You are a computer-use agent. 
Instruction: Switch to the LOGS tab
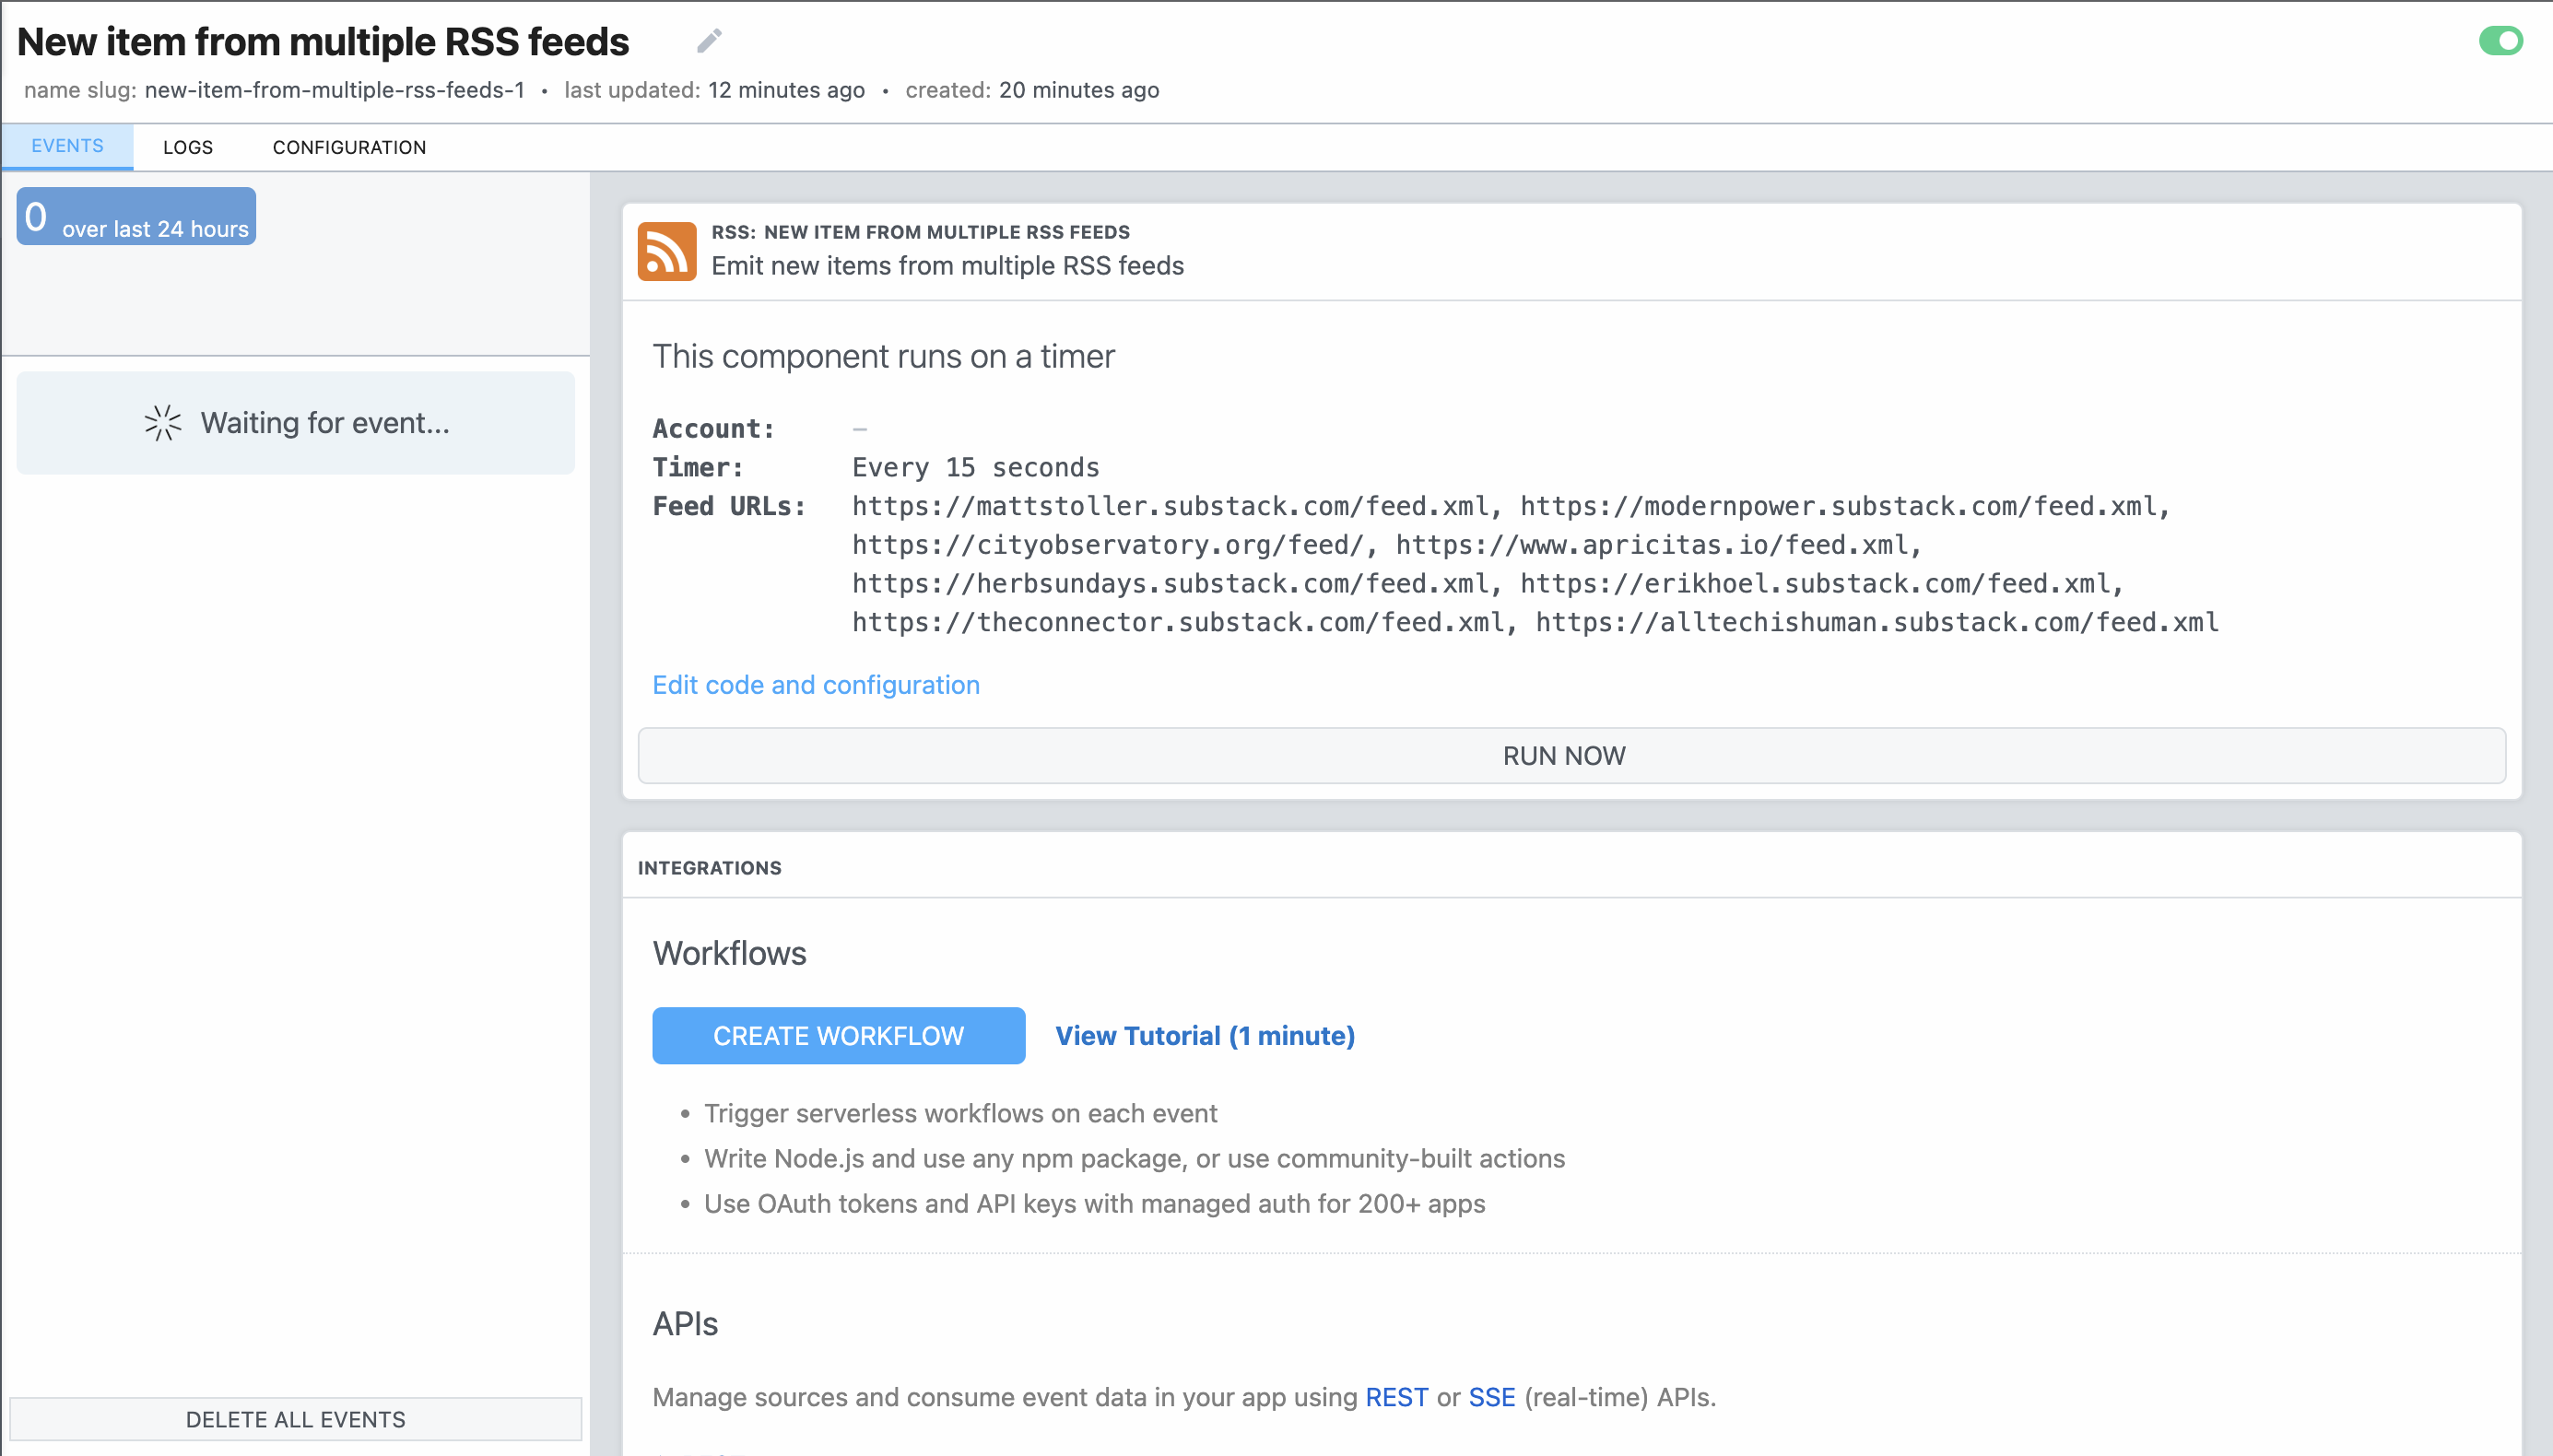point(188,146)
